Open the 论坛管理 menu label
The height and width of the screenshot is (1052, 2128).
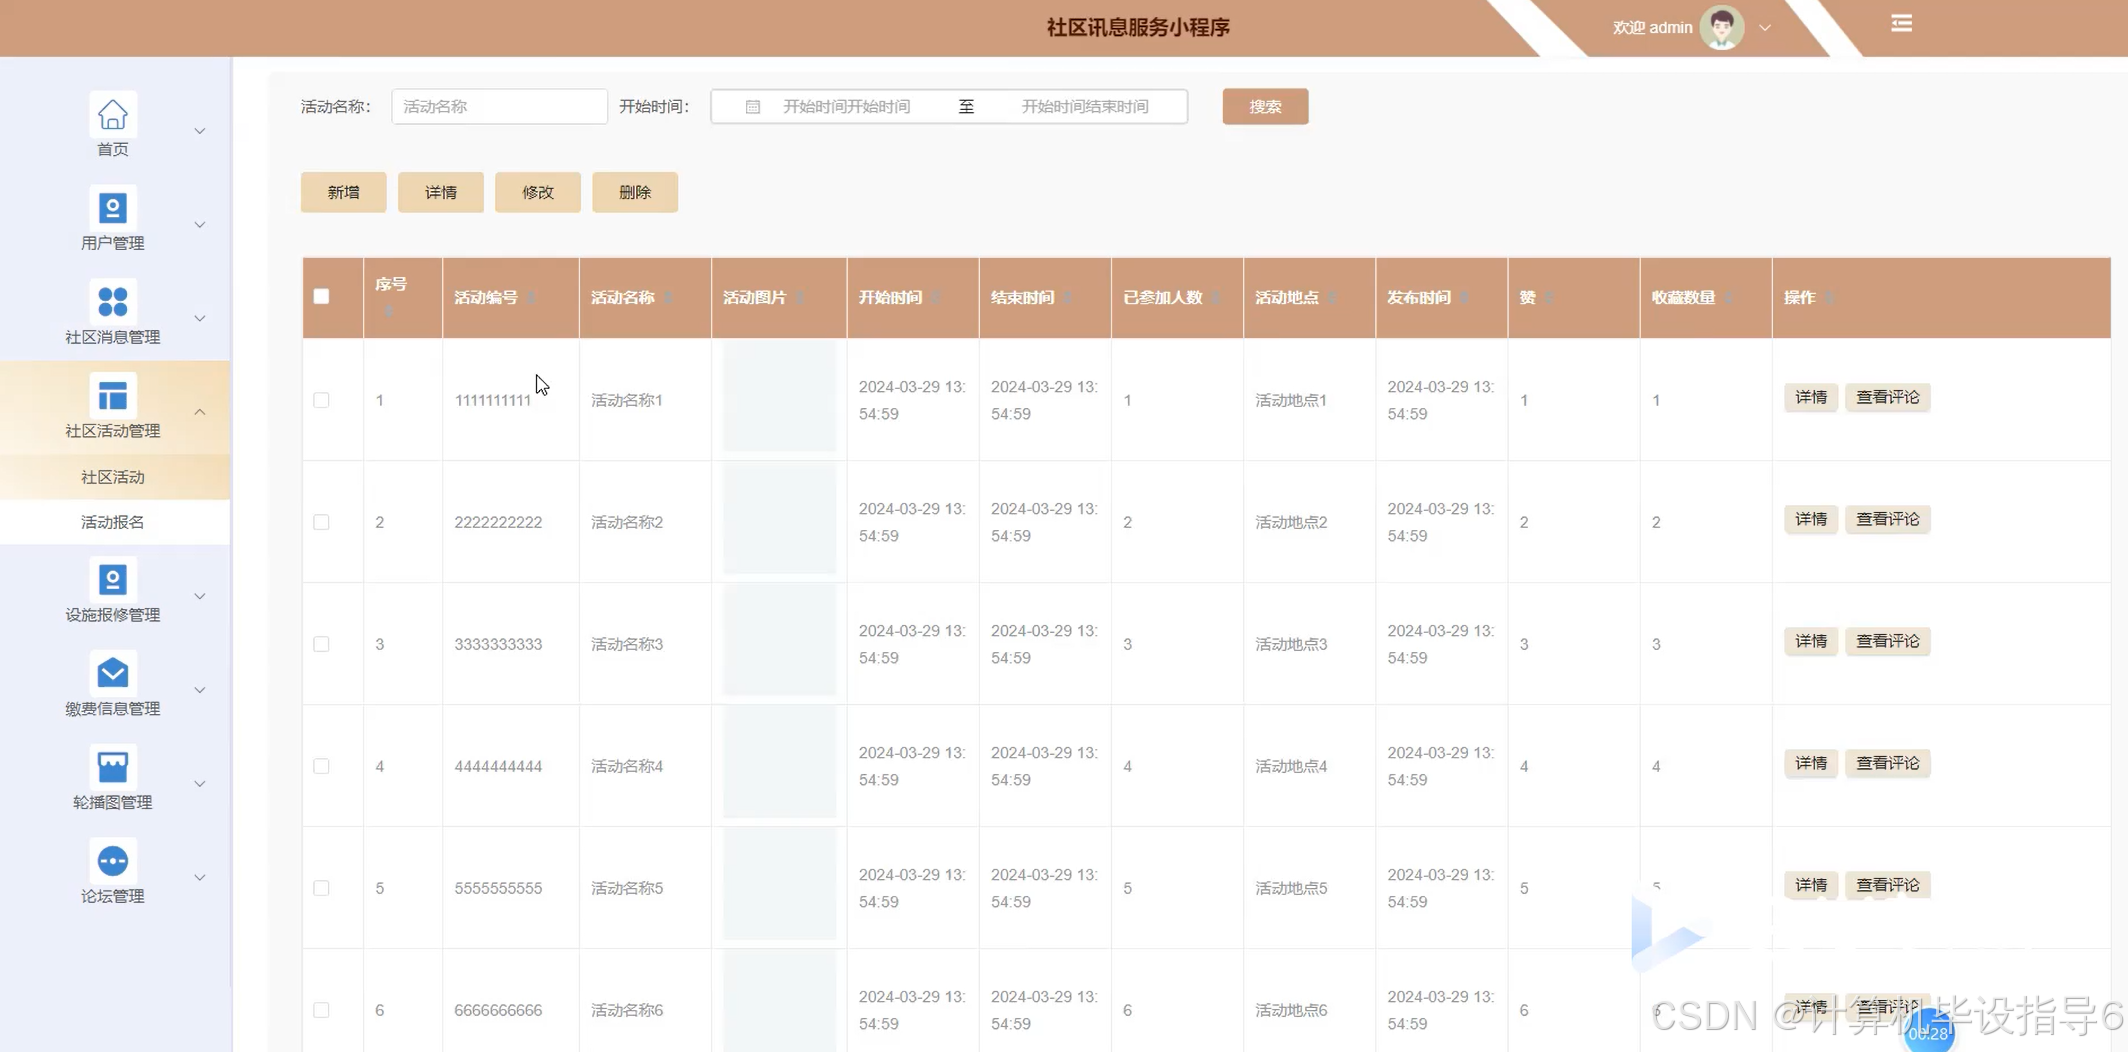pos(112,896)
